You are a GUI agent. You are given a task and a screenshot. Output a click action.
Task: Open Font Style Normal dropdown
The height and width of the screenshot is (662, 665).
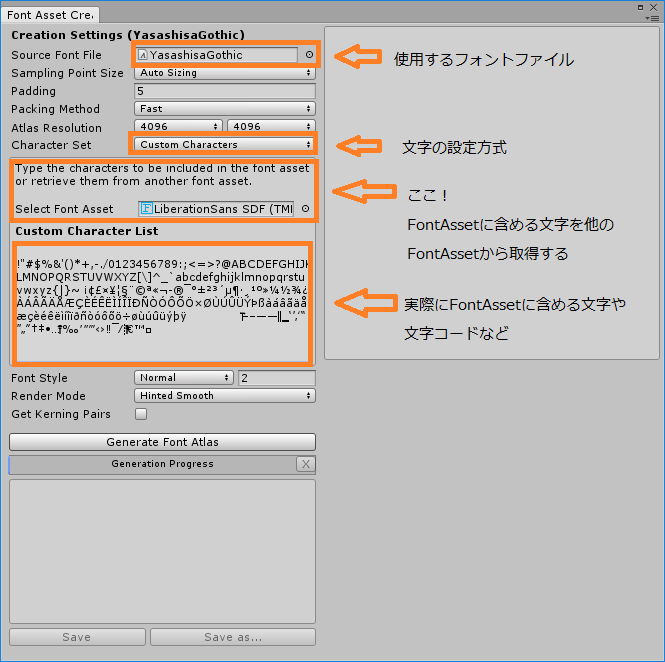point(184,377)
